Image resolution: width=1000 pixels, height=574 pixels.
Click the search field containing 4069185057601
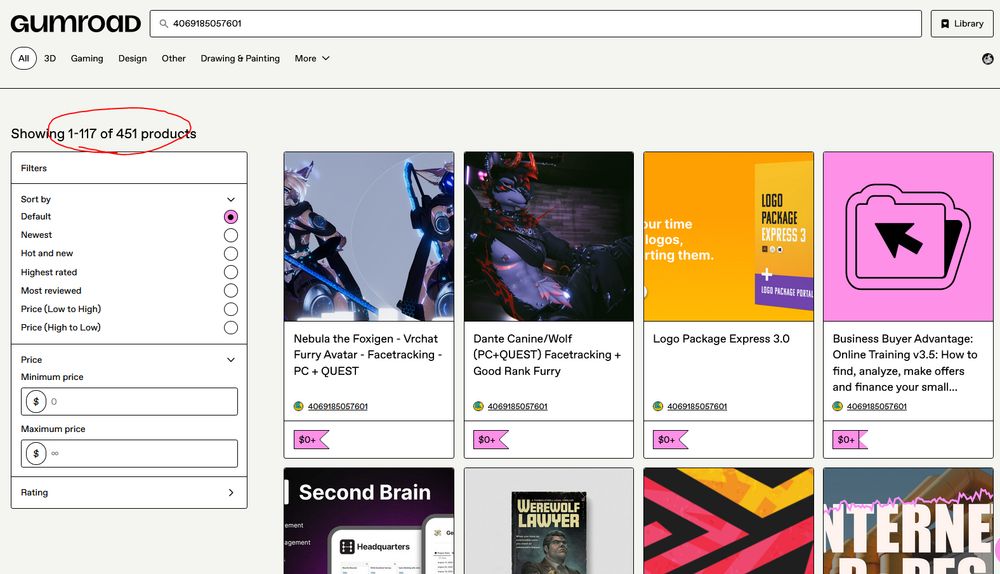point(536,24)
